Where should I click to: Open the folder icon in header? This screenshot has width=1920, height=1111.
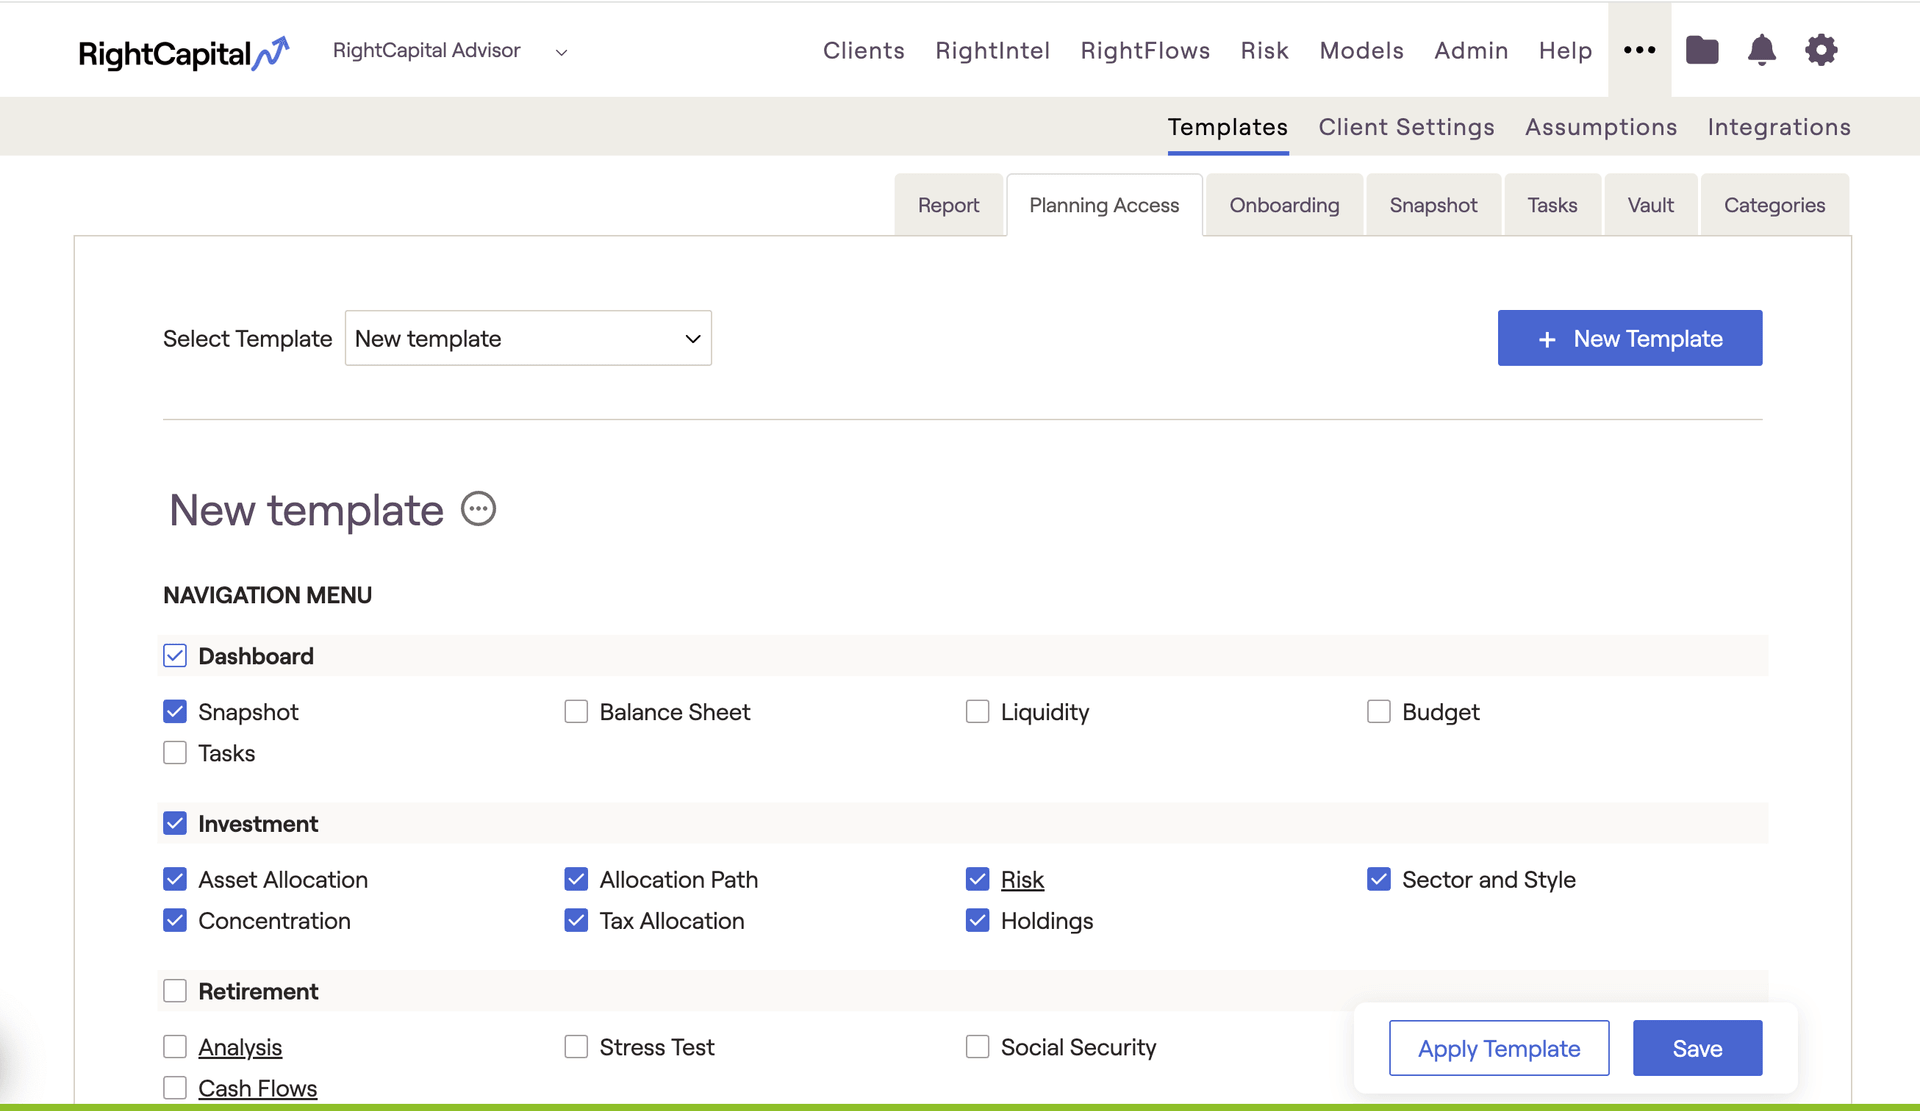point(1702,50)
